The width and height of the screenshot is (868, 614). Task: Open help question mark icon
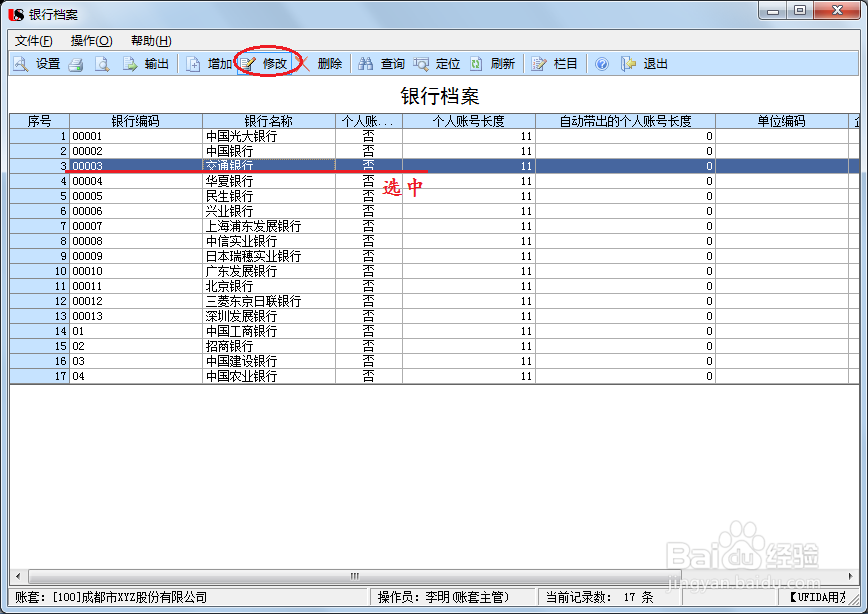click(602, 64)
